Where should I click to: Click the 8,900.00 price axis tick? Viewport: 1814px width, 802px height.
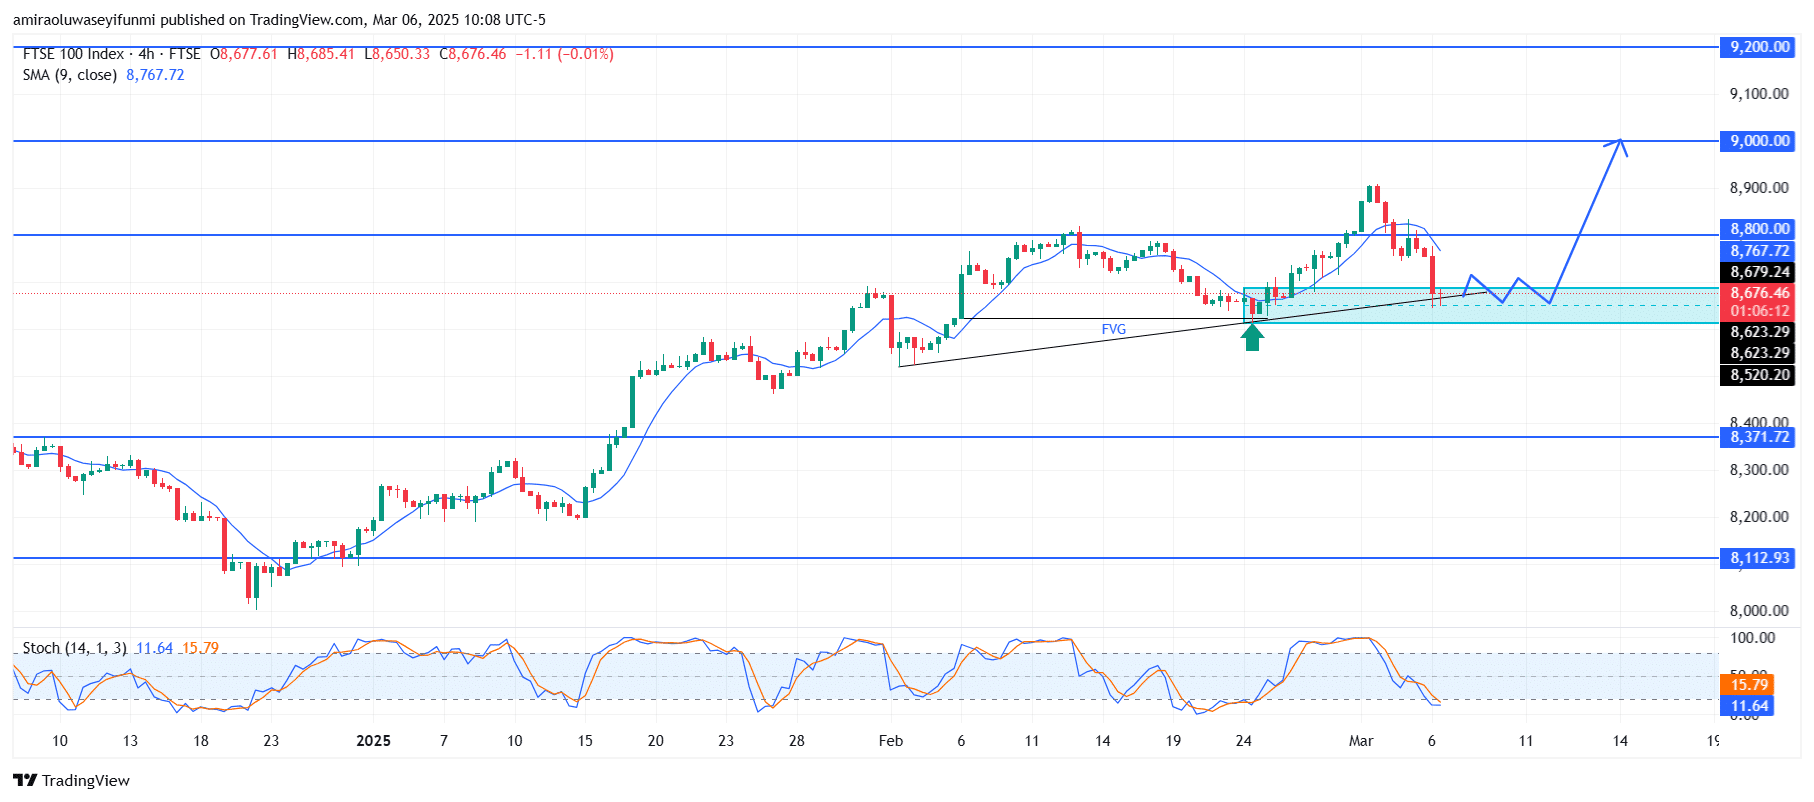pos(1759,188)
